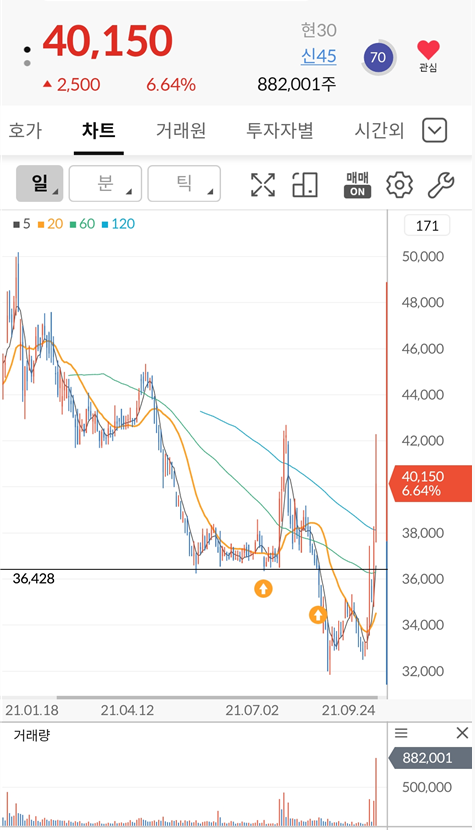Click the 40,150 6.64% current price tag
Viewport: 475px width, 830px height.
pyautogui.click(x=429, y=483)
